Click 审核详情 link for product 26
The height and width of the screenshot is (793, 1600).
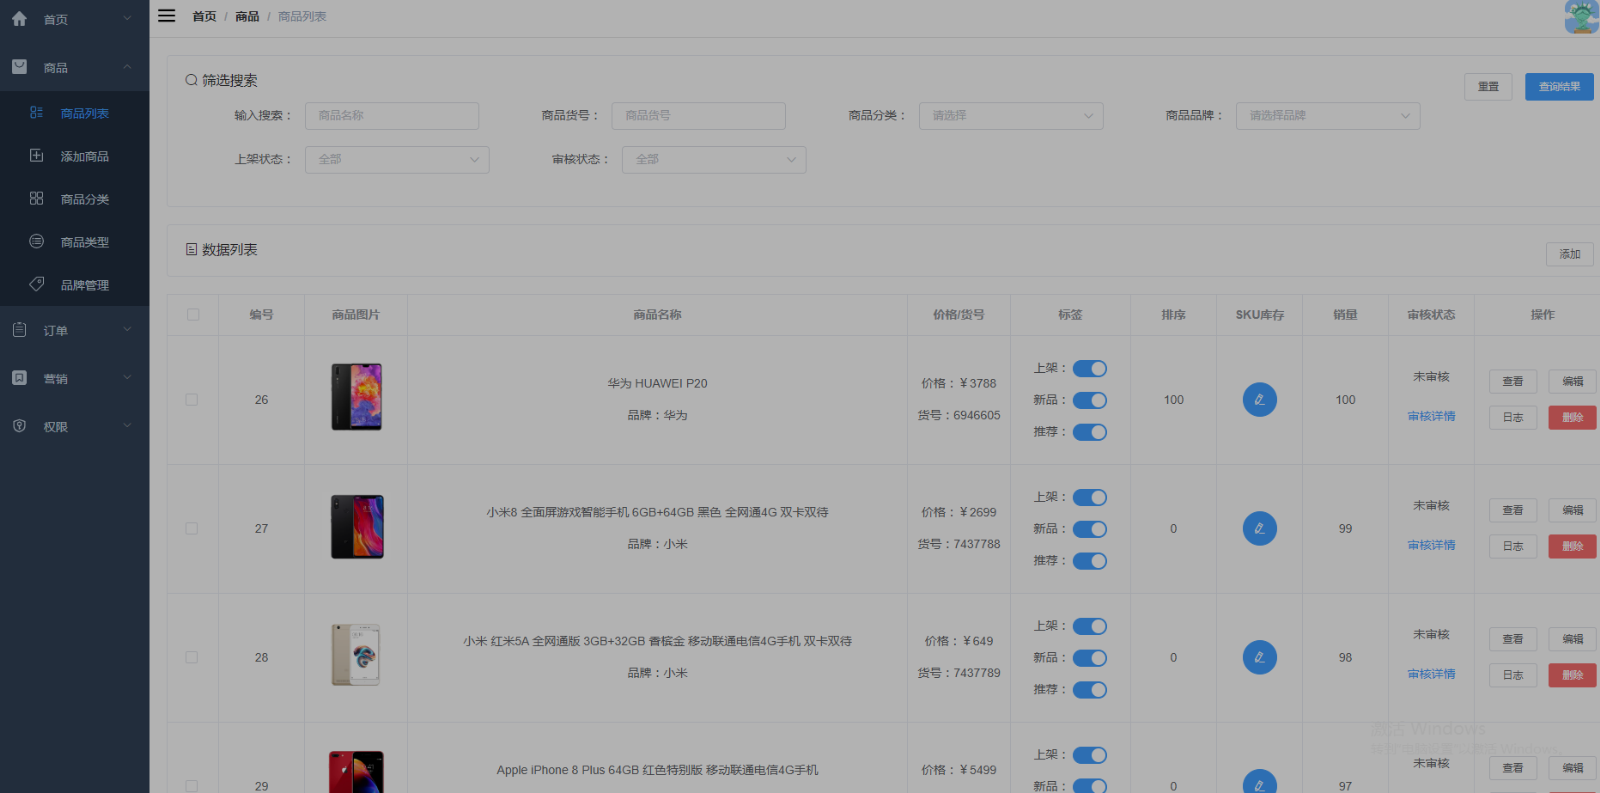pos(1431,417)
